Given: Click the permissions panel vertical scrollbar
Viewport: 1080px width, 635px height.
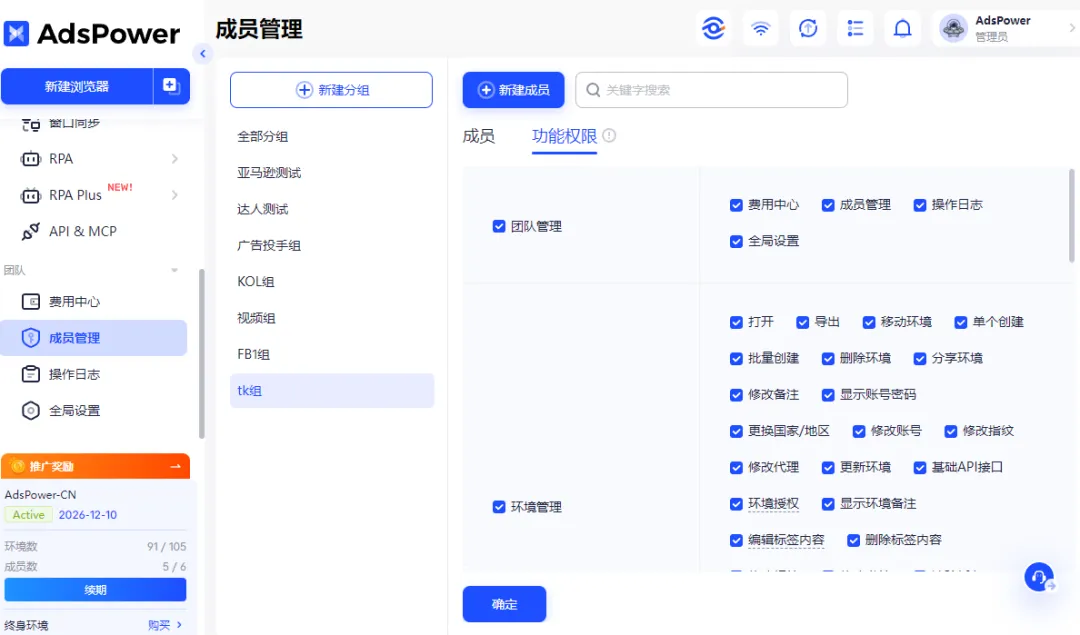Looking at the screenshot, I should point(1071,216).
